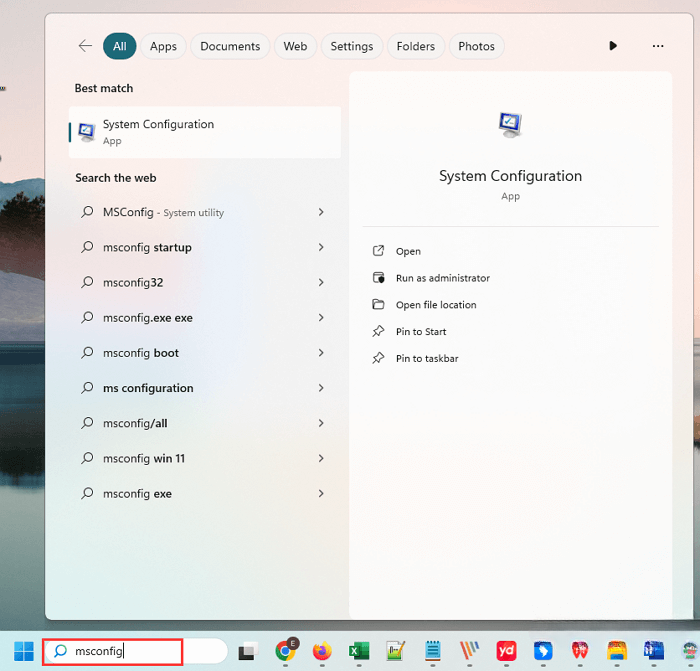Switch to the Apps filter tab
Image resolution: width=700 pixels, height=671 pixels.
click(163, 46)
